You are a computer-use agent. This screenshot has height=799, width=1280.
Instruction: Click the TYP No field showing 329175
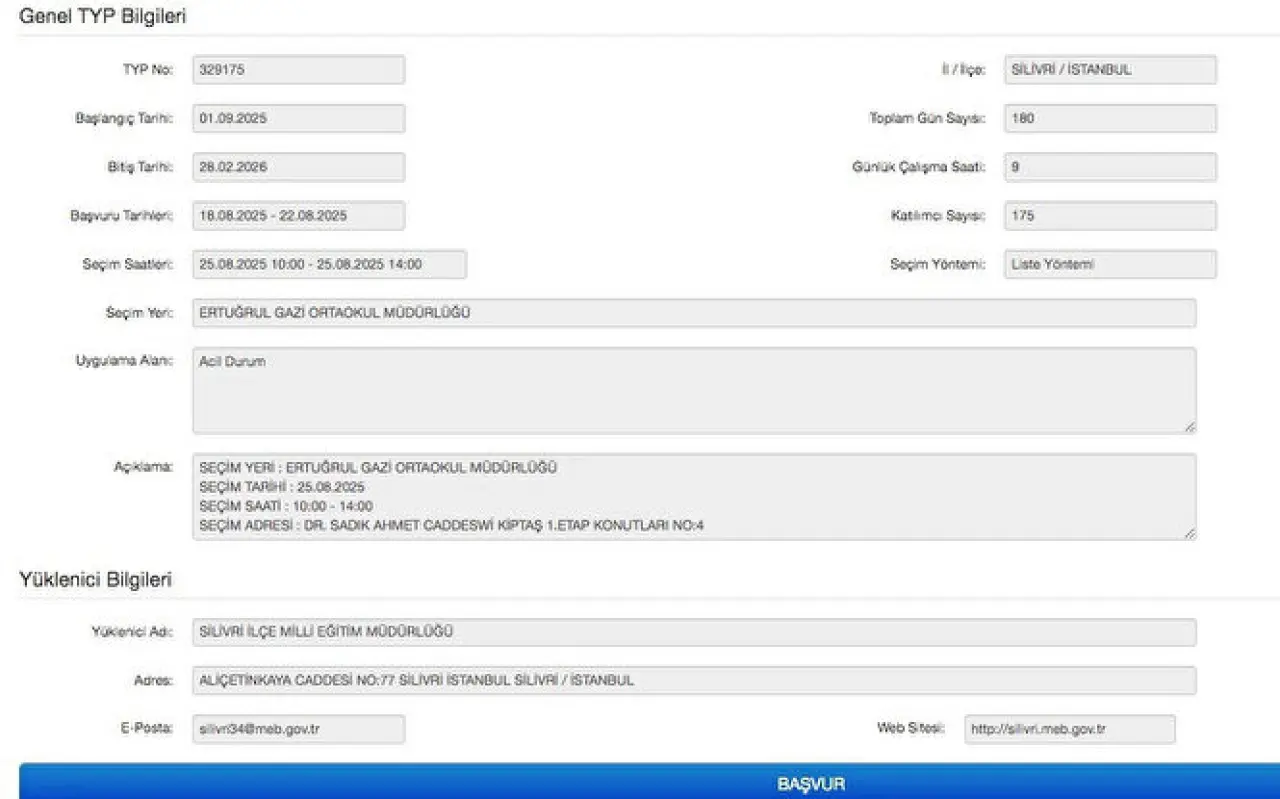[x=298, y=70]
